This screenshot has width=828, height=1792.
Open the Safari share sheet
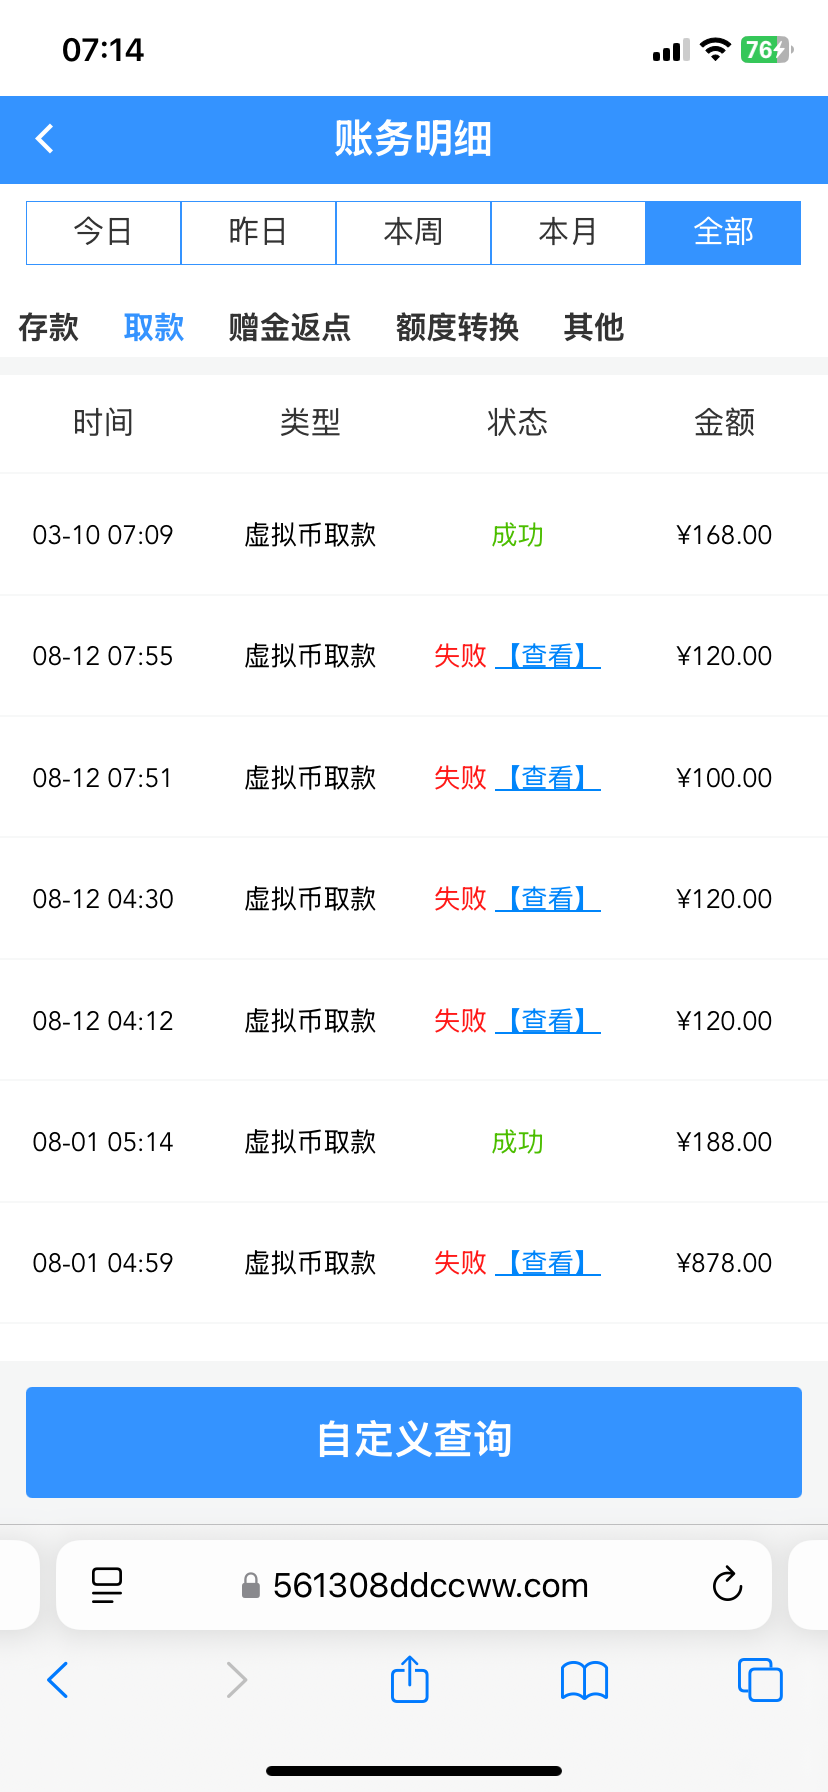[x=410, y=1679]
